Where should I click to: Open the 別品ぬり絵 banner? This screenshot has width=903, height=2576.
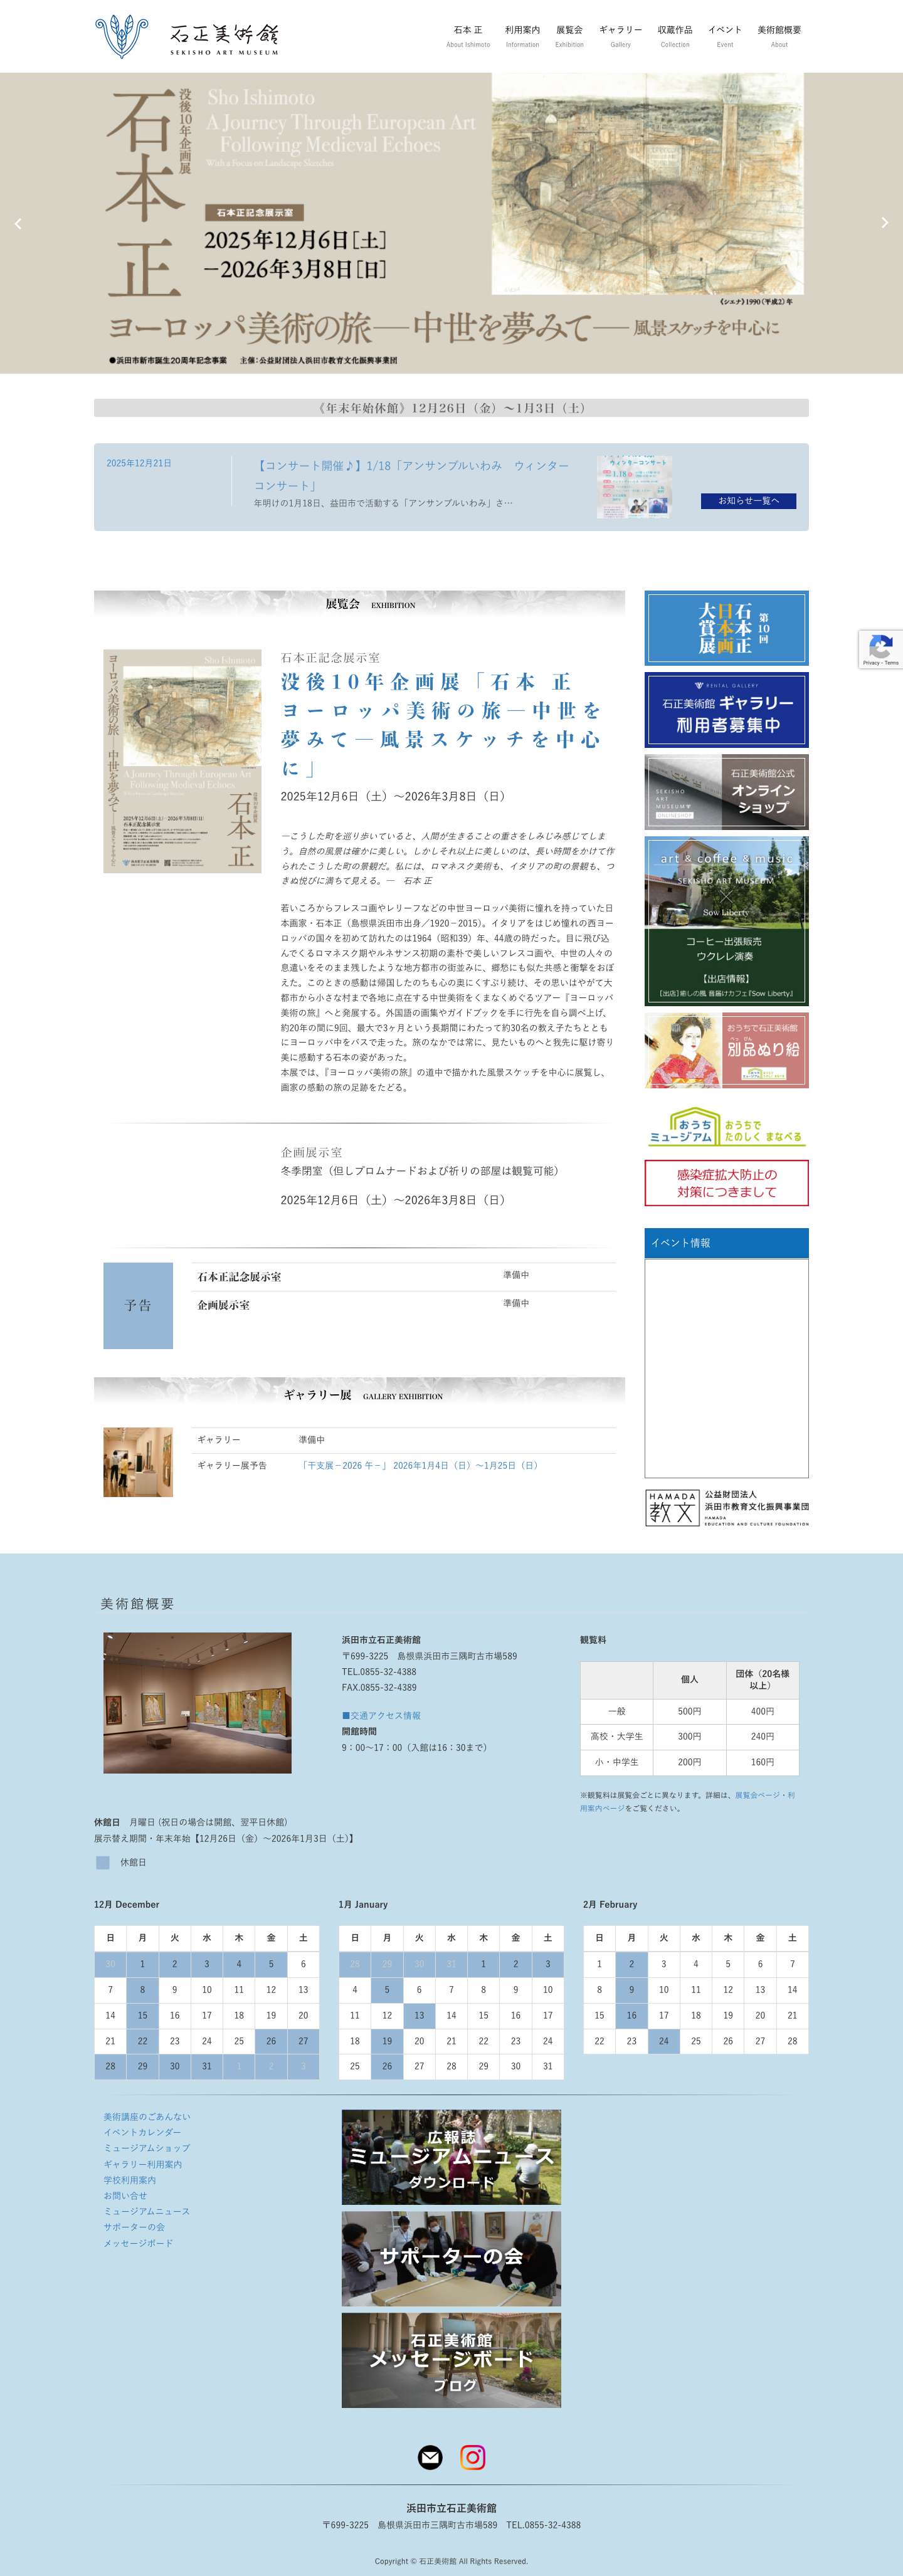pyautogui.click(x=727, y=1050)
